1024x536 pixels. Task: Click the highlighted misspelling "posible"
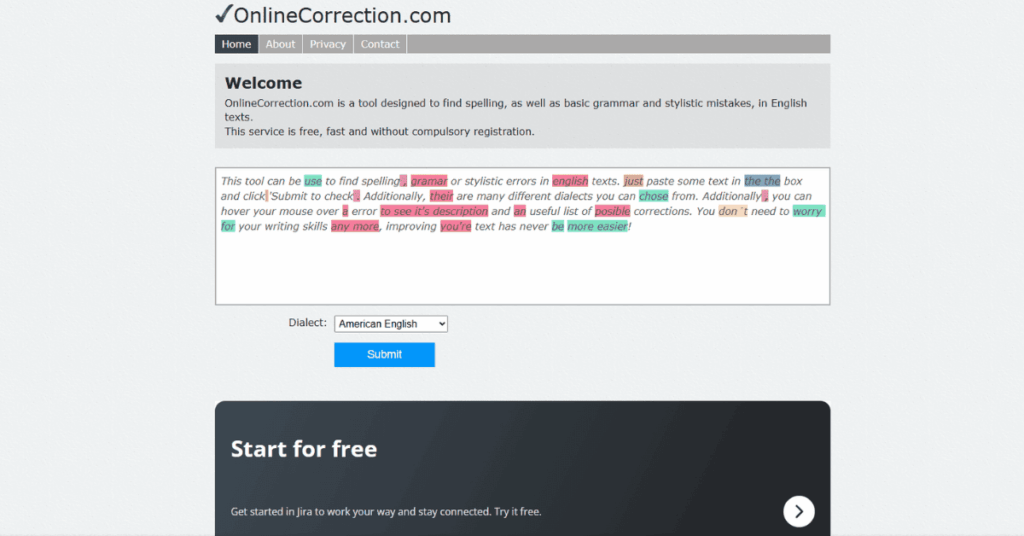click(612, 211)
